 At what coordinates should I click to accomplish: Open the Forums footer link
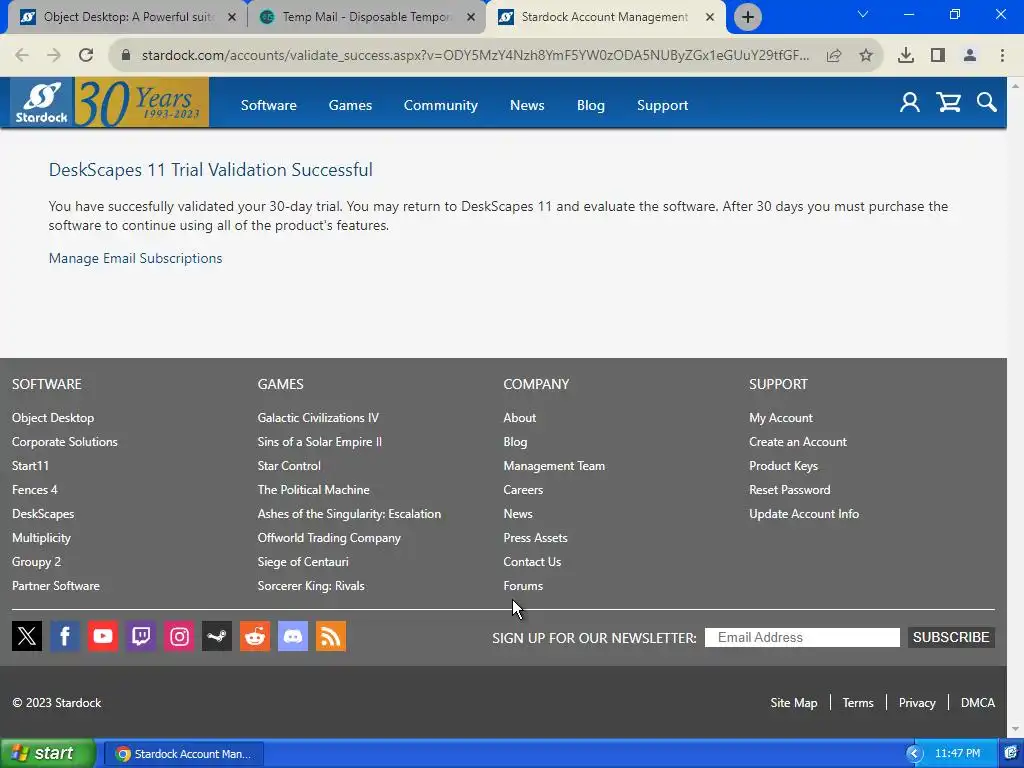pyautogui.click(x=523, y=586)
